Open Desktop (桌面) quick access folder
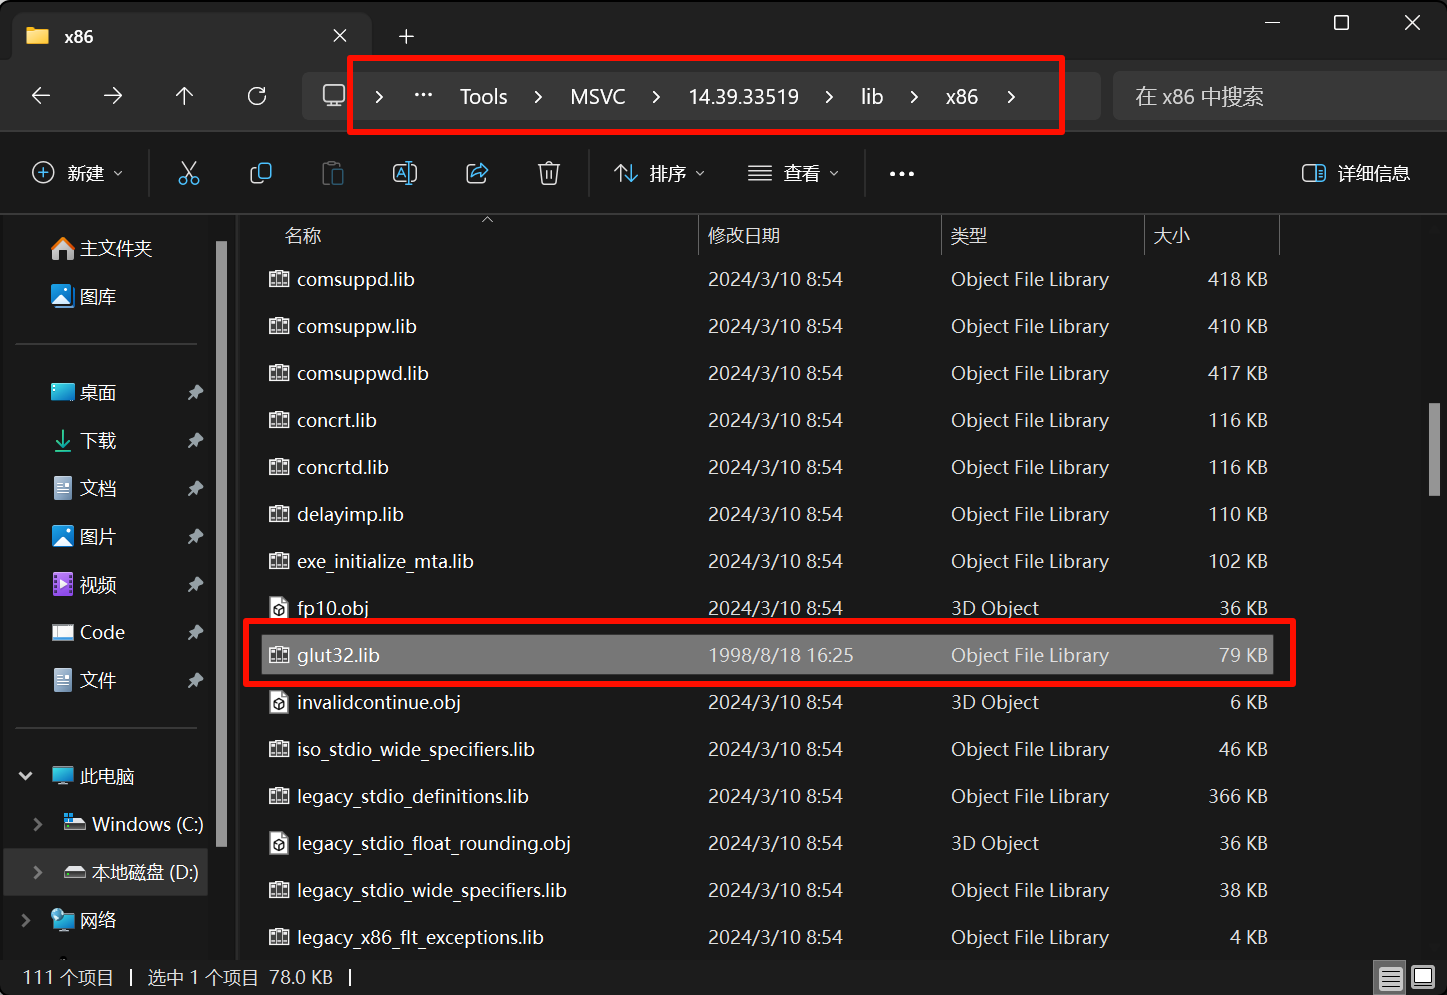Image resolution: width=1447 pixels, height=995 pixels. pos(84,392)
